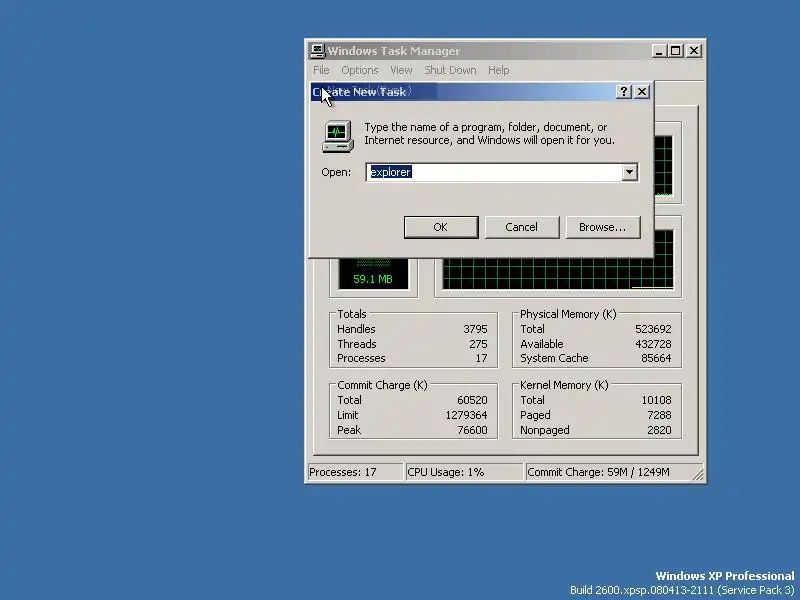Image resolution: width=800 pixels, height=600 pixels.
Task: Click the help question mark button in dialog
Action: [623, 91]
